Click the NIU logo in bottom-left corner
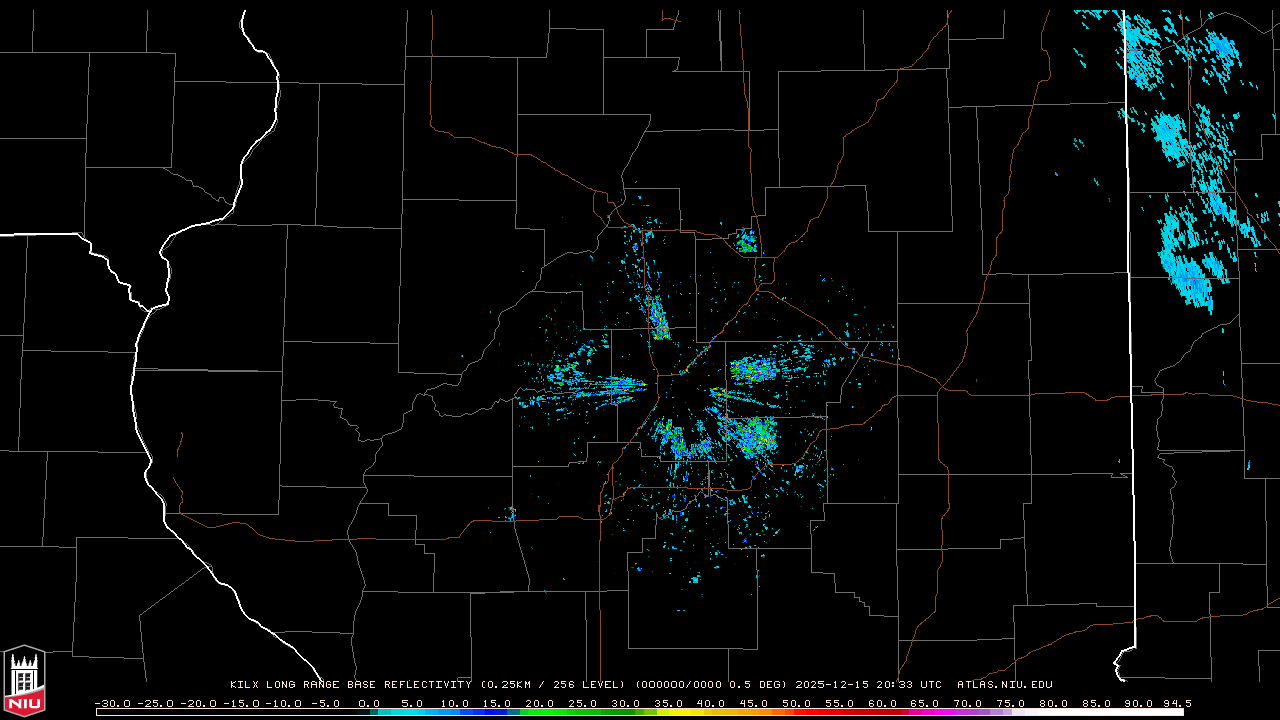 (x=24, y=682)
